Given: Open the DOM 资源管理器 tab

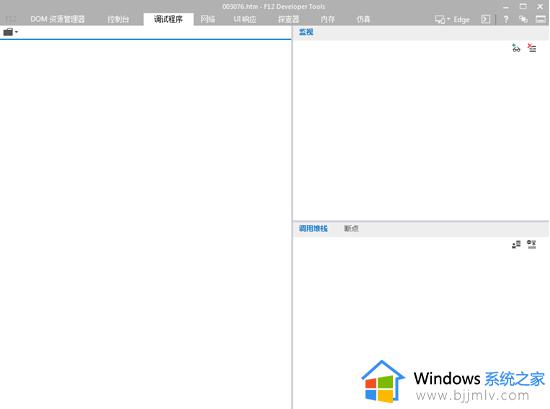Looking at the screenshot, I should [58, 19].
